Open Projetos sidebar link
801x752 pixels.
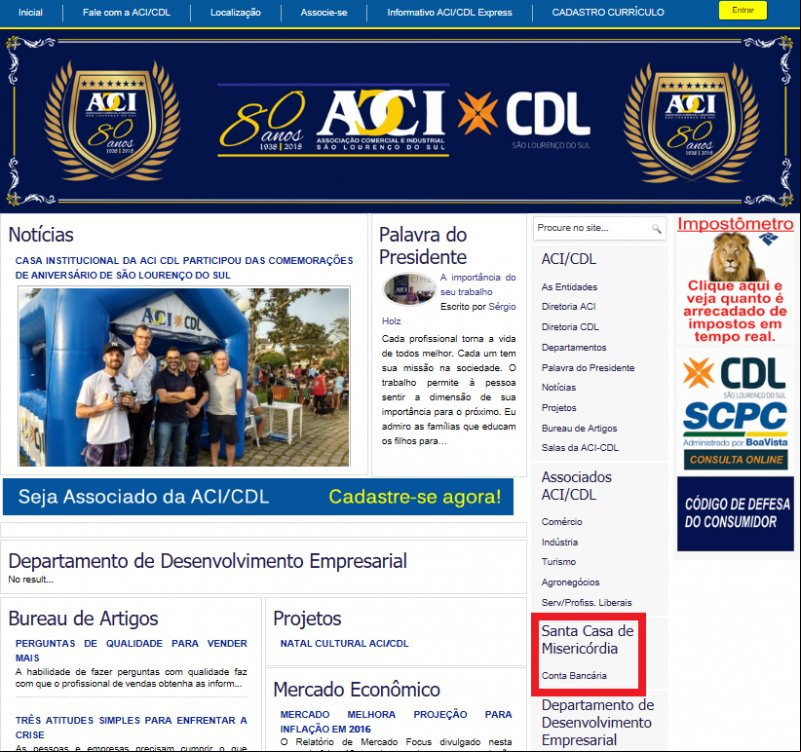[559, 408]
